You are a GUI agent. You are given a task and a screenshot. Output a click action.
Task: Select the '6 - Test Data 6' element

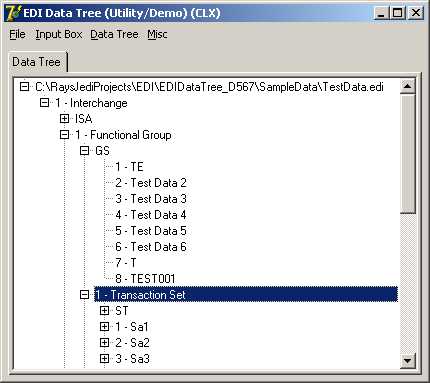tap(151, 247)
